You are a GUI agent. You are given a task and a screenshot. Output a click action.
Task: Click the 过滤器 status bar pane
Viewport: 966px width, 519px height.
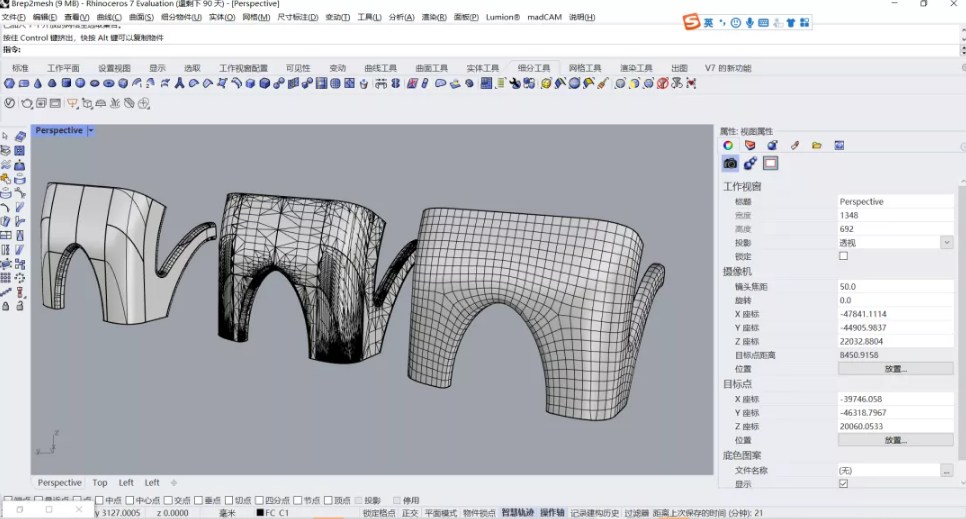[x=636, y=513]
